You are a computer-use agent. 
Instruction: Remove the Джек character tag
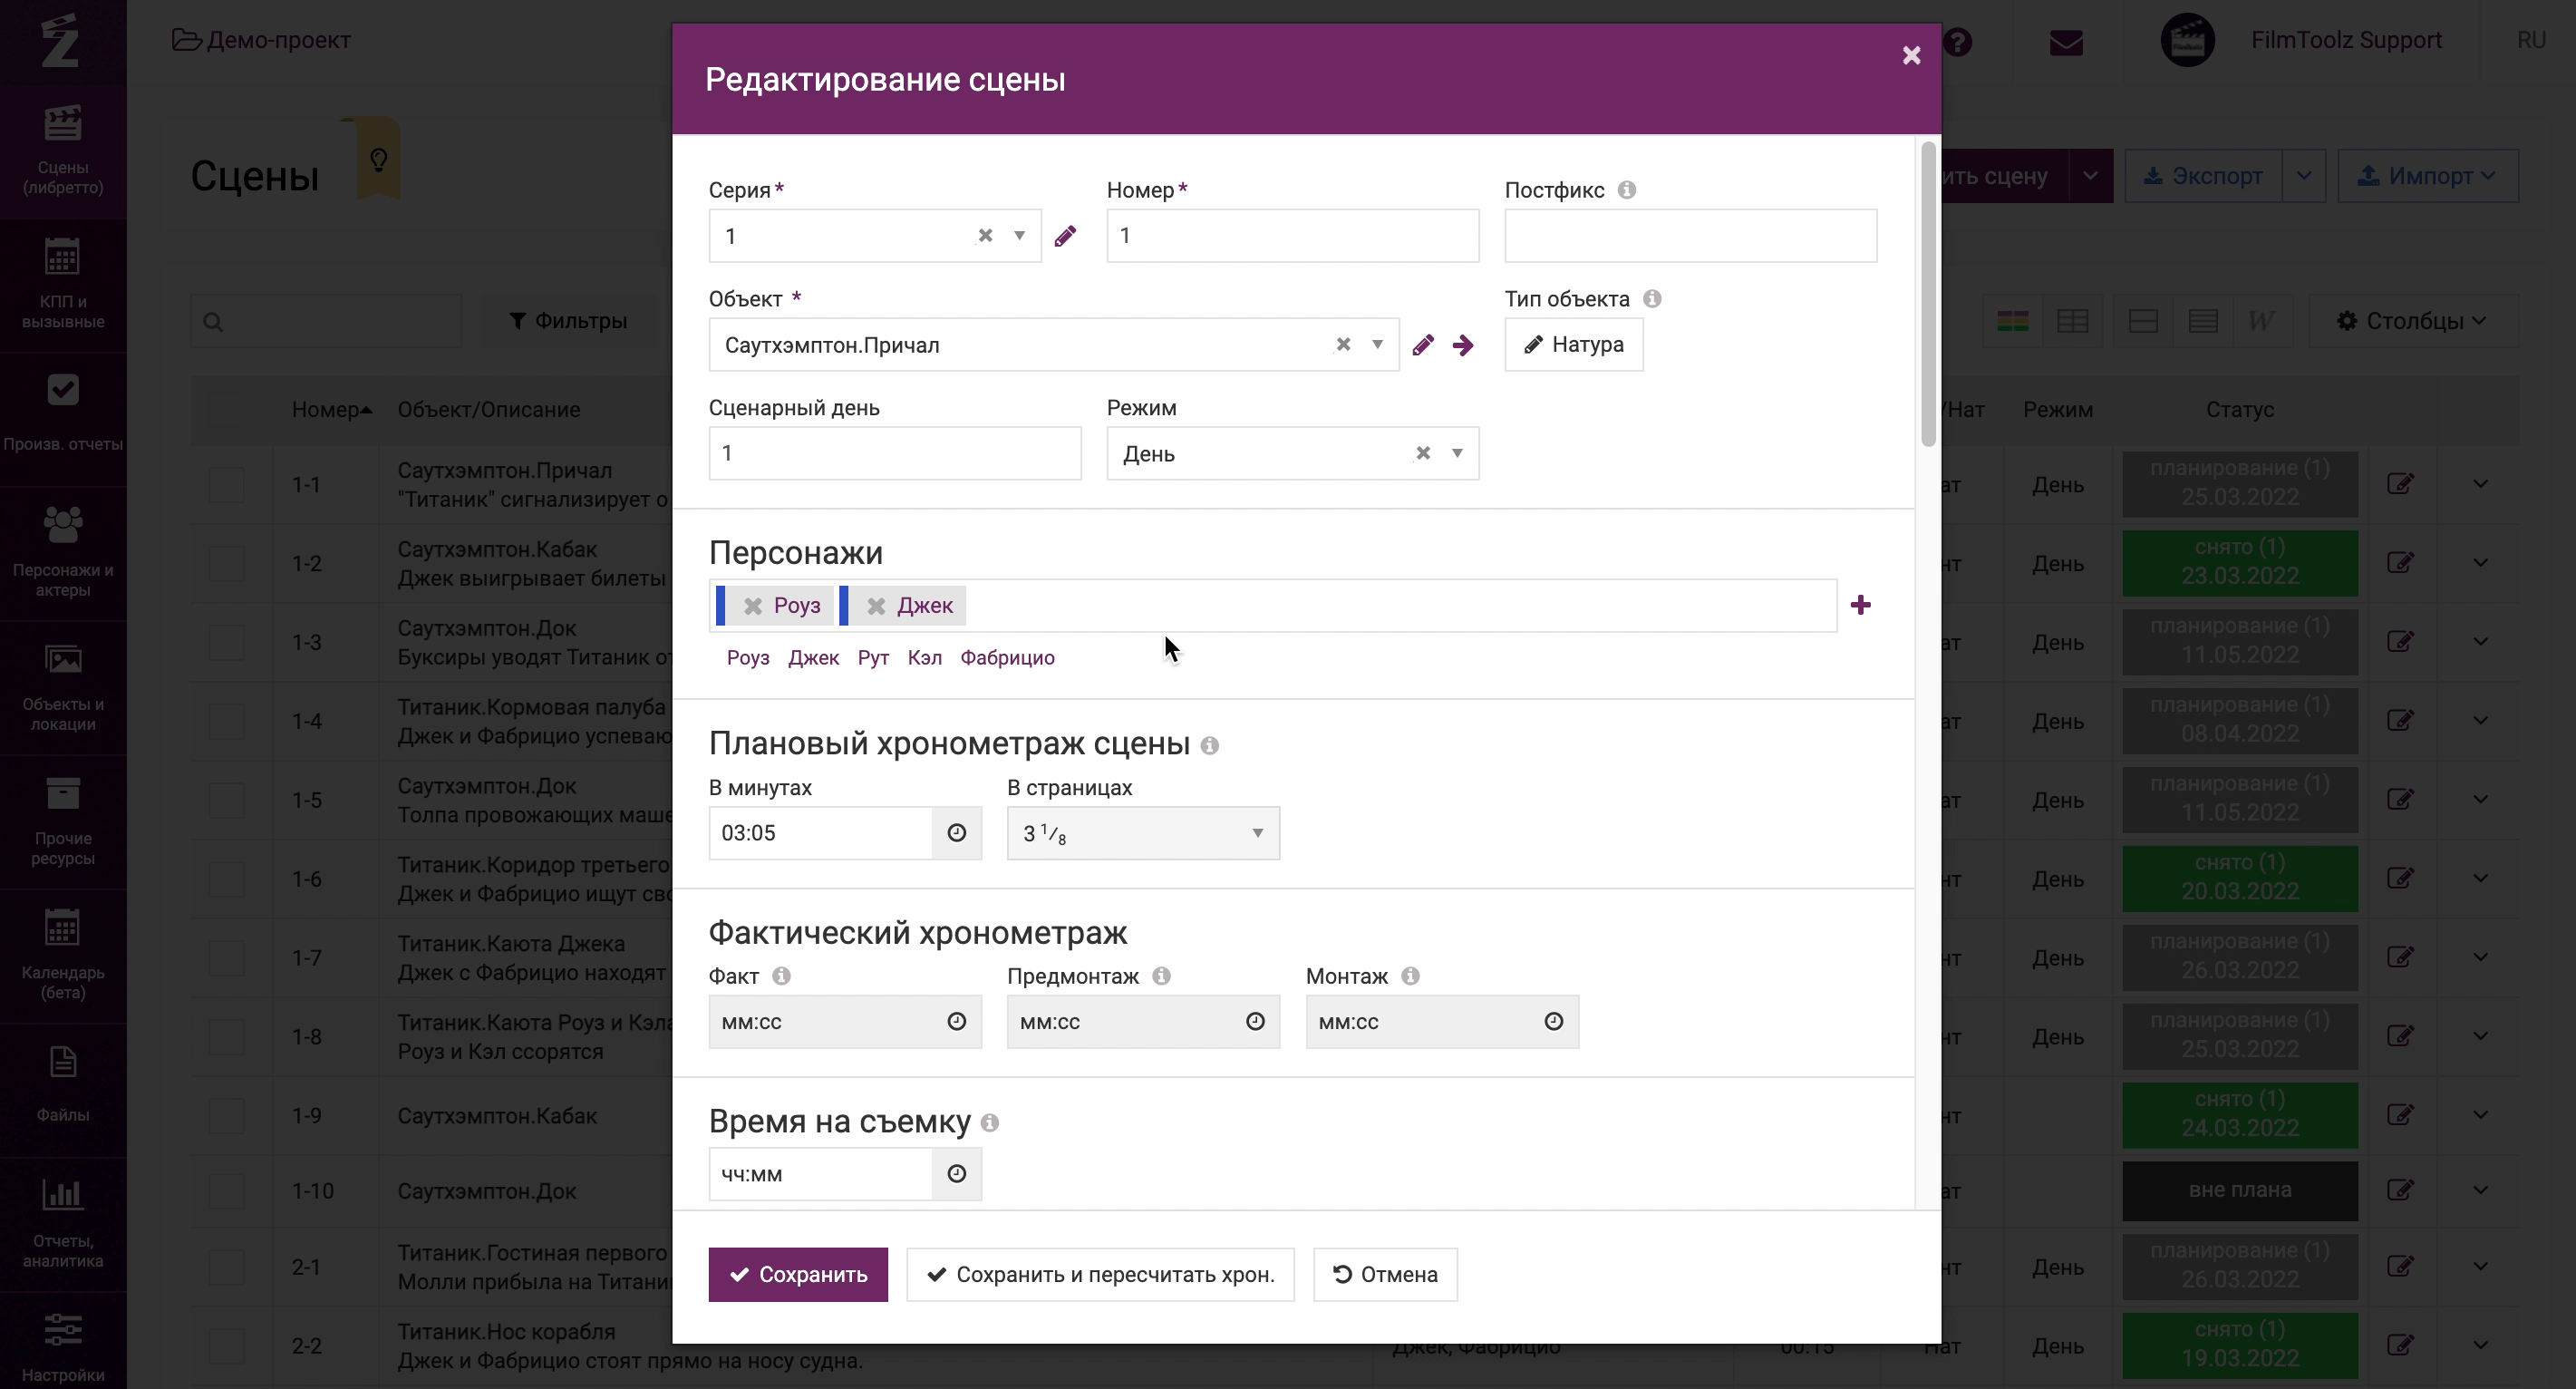(876, 606)
